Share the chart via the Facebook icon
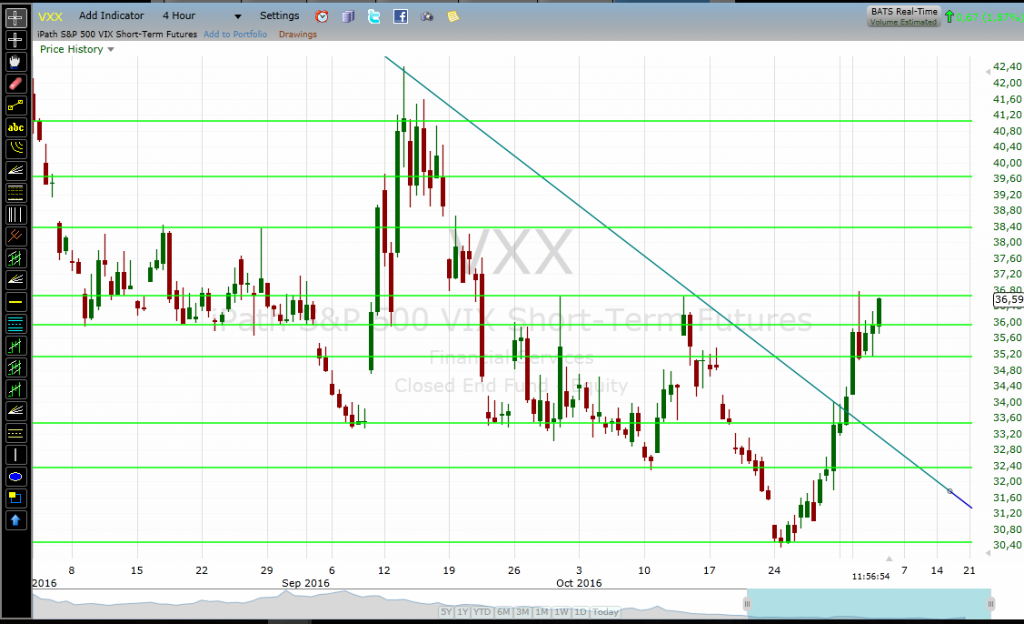This screenshot has width=1024, height=624. pyautogui.click(x=400, y=16)
